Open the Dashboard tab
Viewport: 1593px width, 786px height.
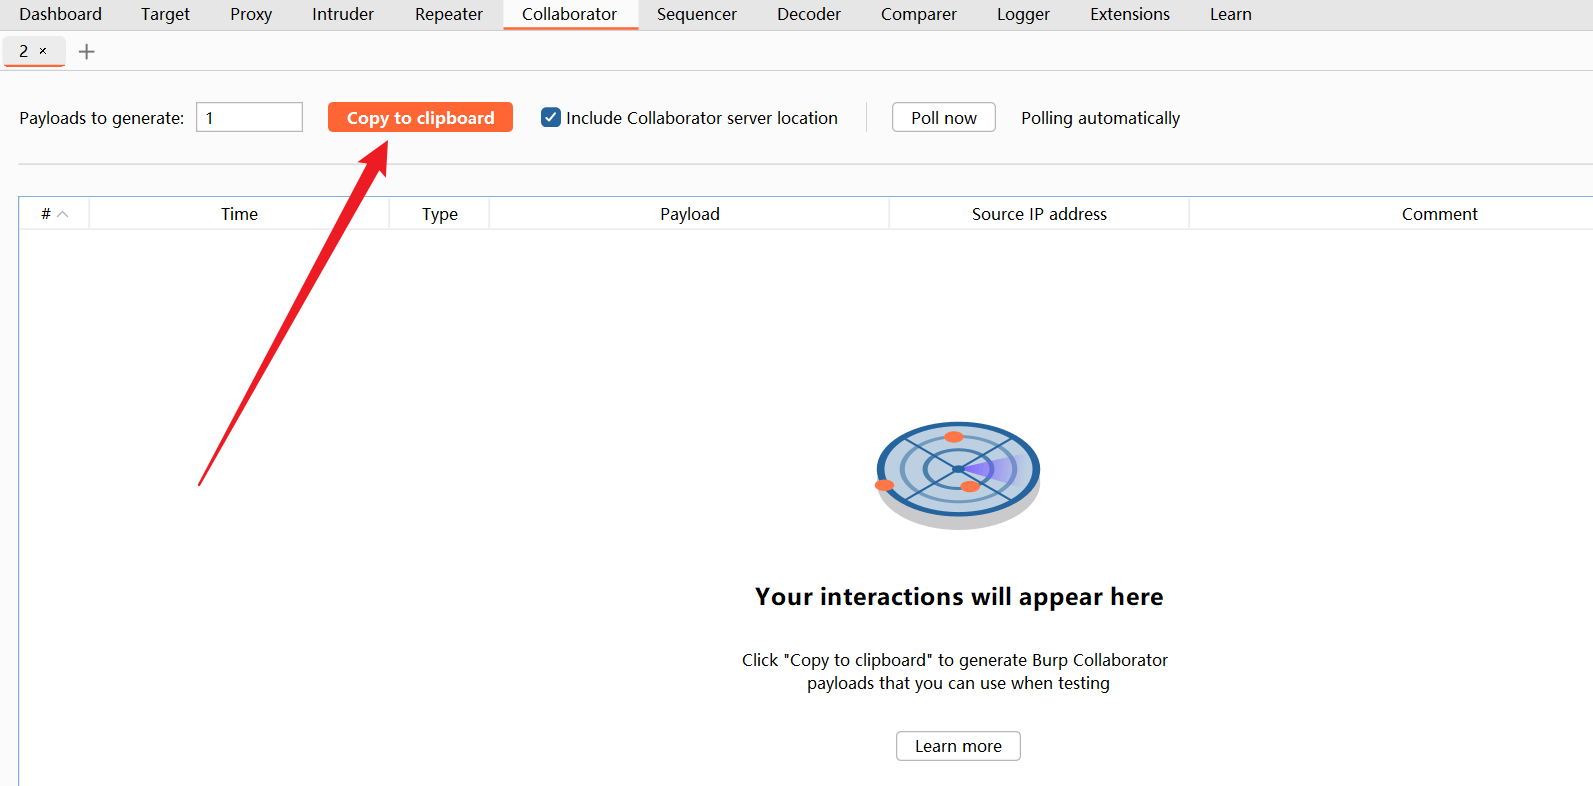[x=60, y=14]
